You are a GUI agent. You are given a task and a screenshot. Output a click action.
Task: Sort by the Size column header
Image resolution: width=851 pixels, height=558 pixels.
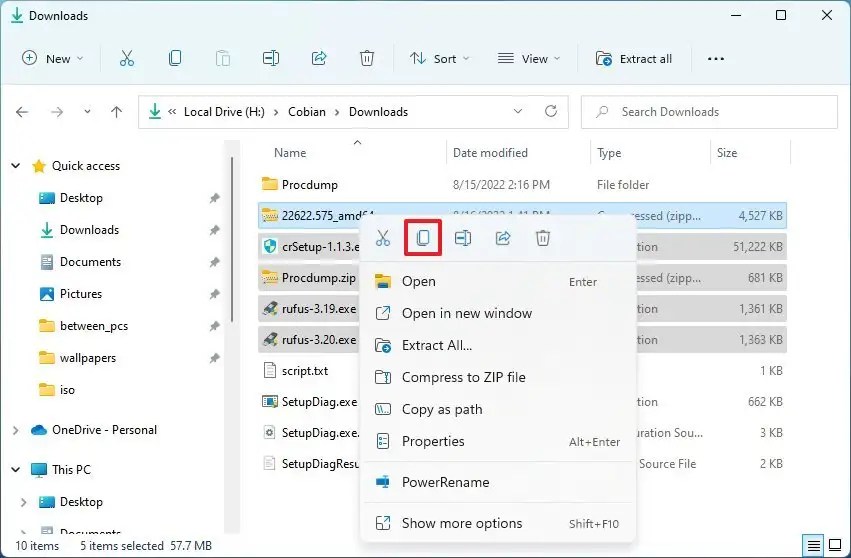click(x=727, y=153)
